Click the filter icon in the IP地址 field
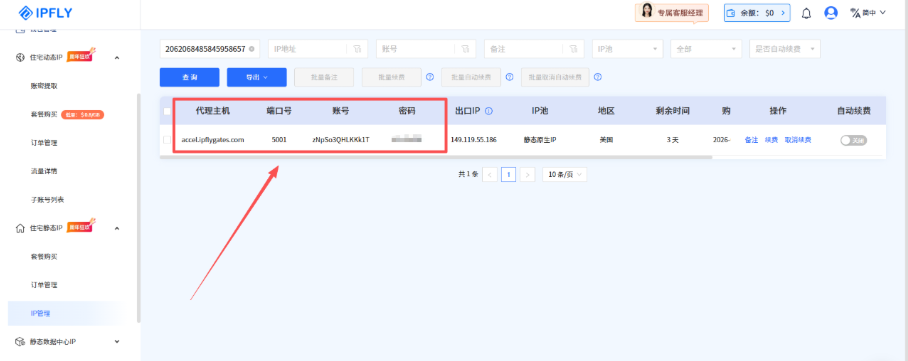 pos(357,49)
